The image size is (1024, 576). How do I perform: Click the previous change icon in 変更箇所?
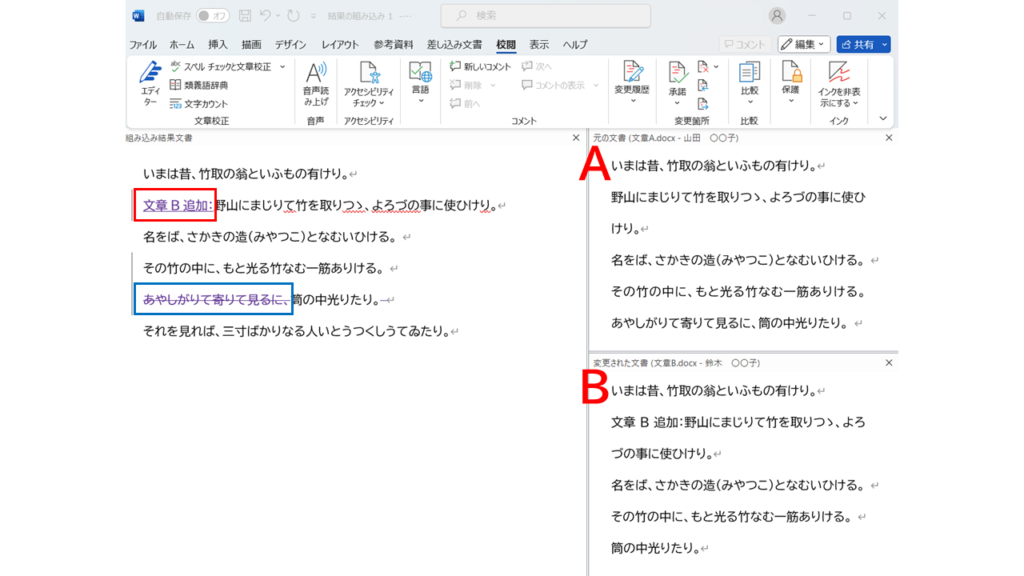click(703, 85)
